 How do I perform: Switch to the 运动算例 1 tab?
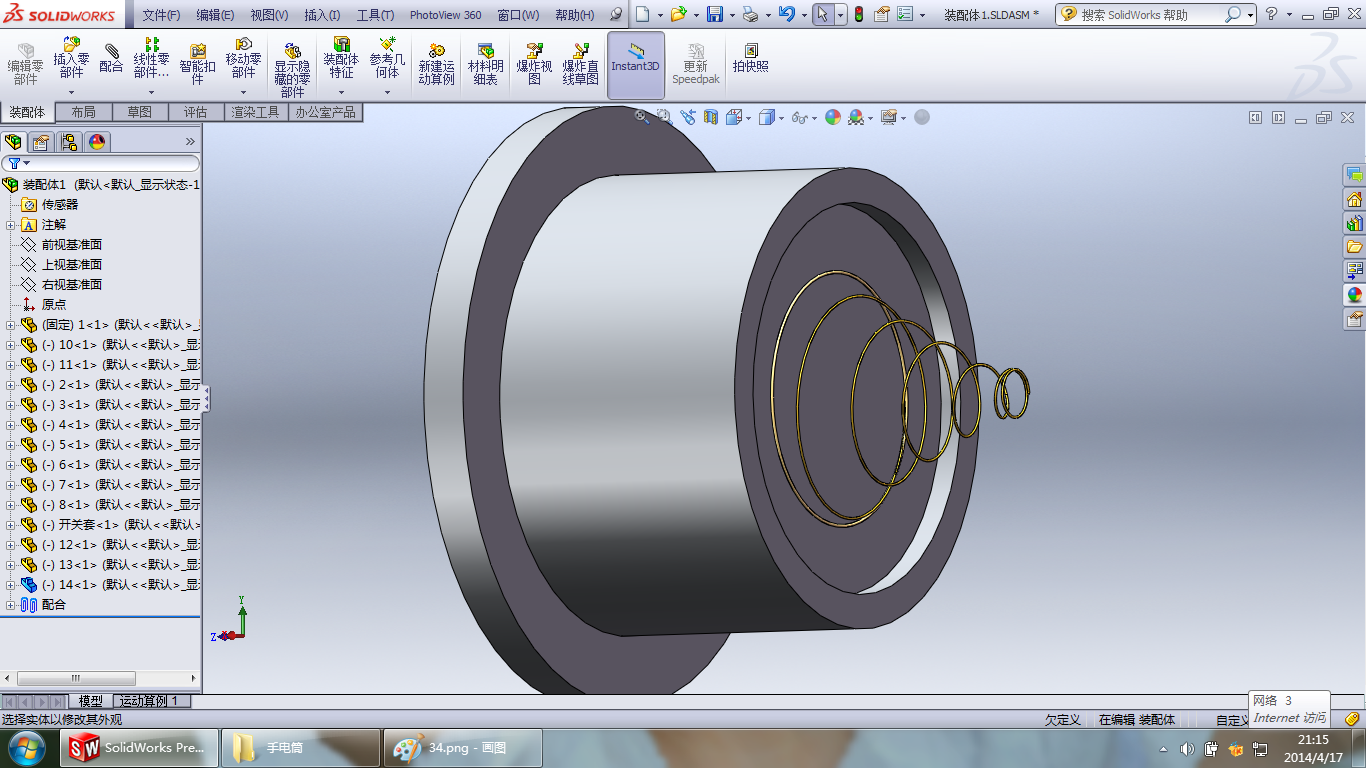click(x=149, y=701)
